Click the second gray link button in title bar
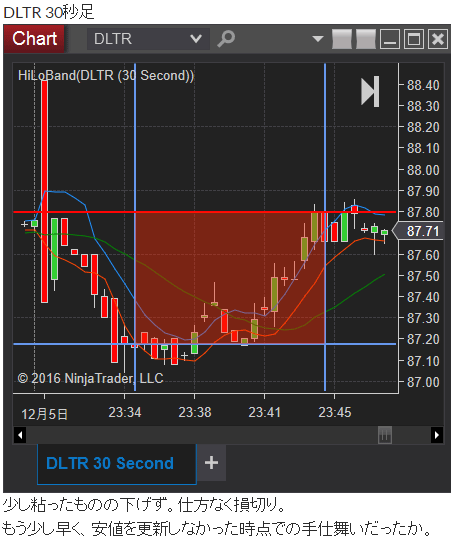Viewport: 451px width, 542px height. click(366, 39)
